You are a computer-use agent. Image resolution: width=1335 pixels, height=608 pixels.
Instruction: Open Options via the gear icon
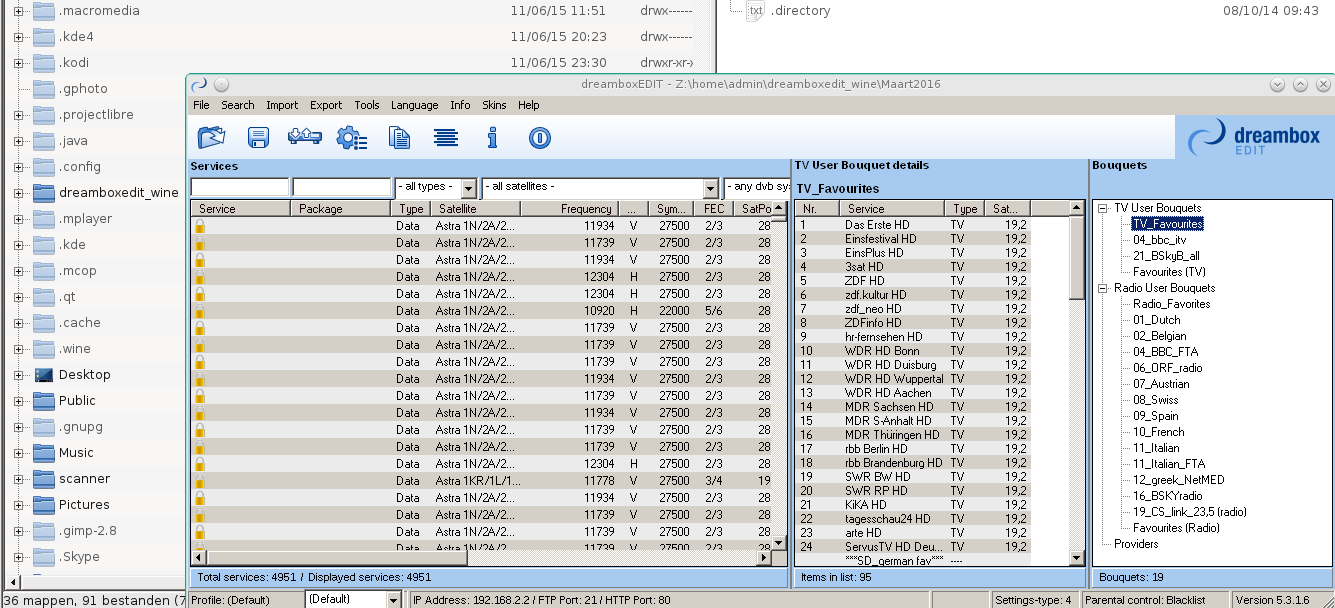point(351,138)
